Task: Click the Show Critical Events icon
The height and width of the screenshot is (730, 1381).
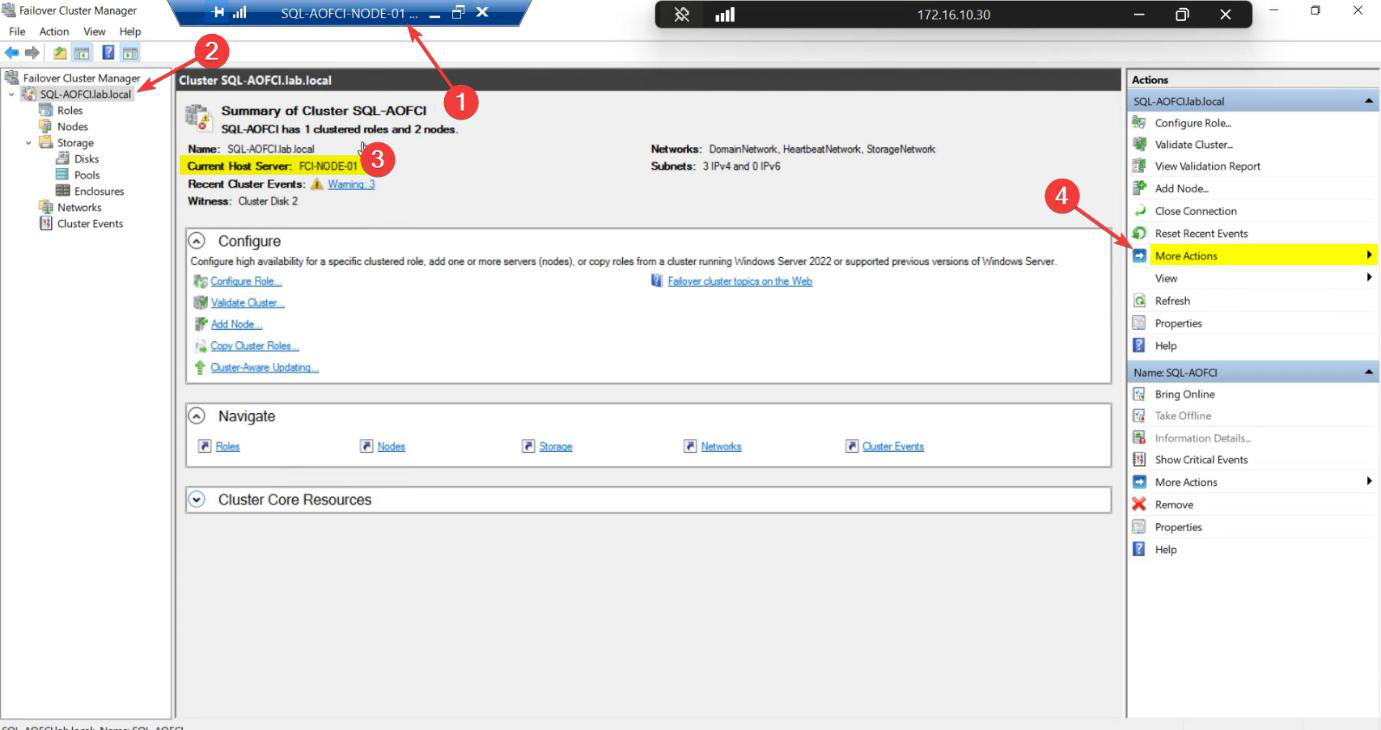Action: (x=1138, y=459)
